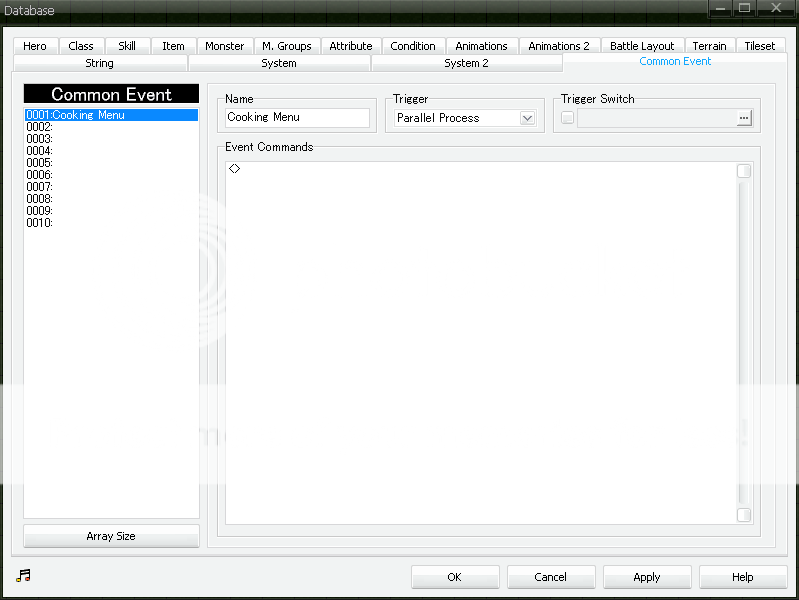Switch to the Animations 2 tab
Image resolution: width=799 pixels, height=600 pixels.
559,46
